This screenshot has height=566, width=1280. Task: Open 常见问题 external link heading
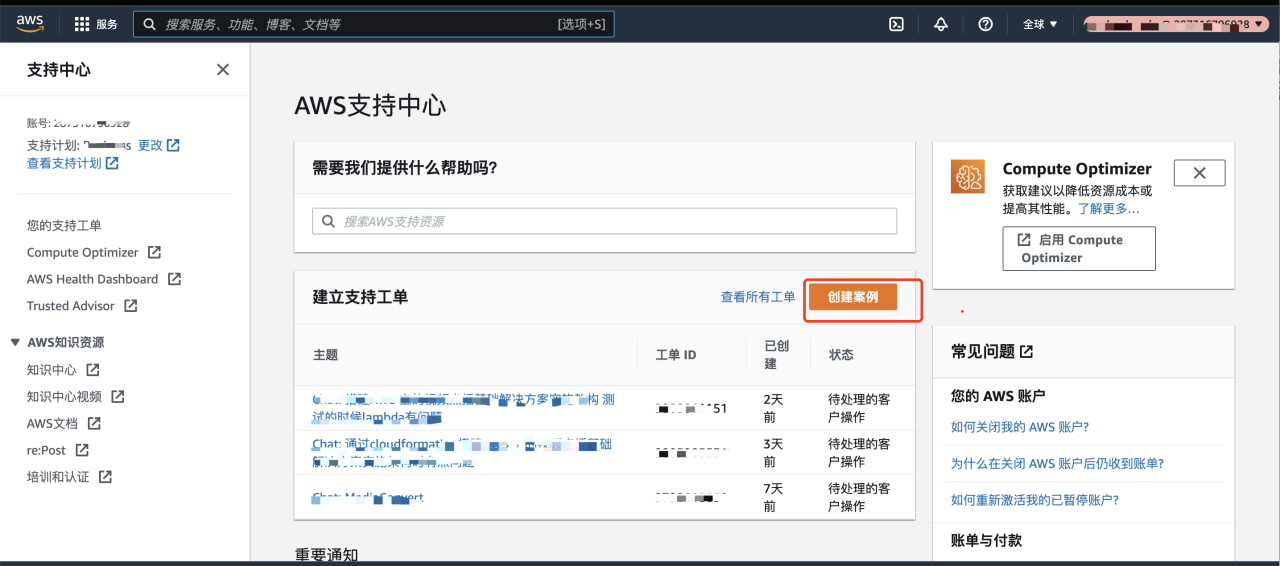(992, 352)
